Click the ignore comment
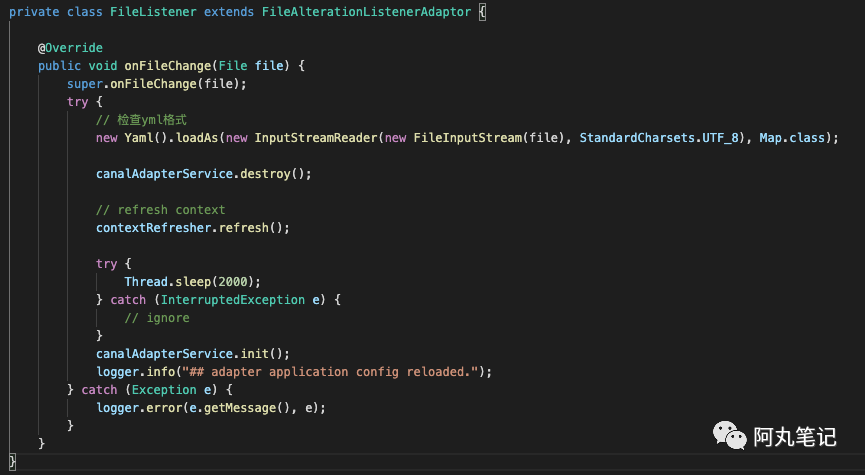The width and height of the screenshot is (865, 475). [x=157, y=318]
